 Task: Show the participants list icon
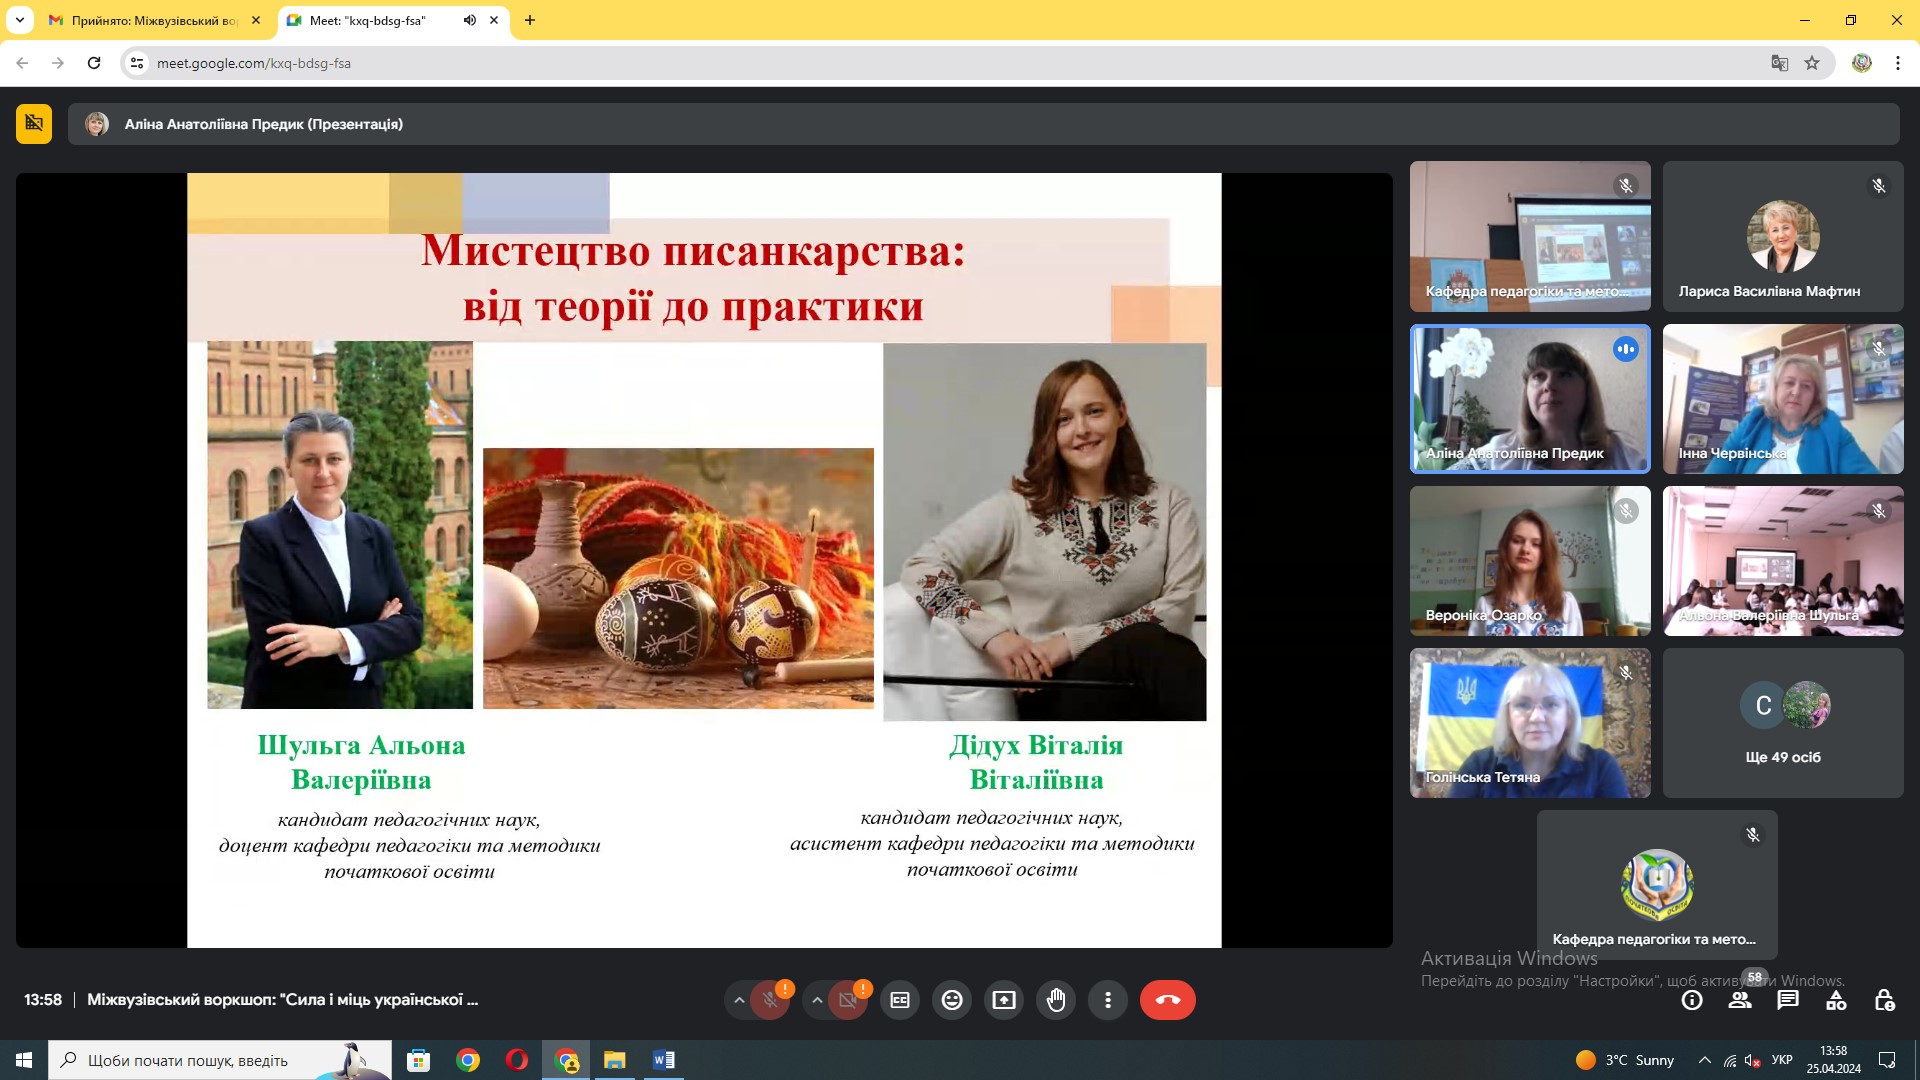click(x=1740, y=1000)
